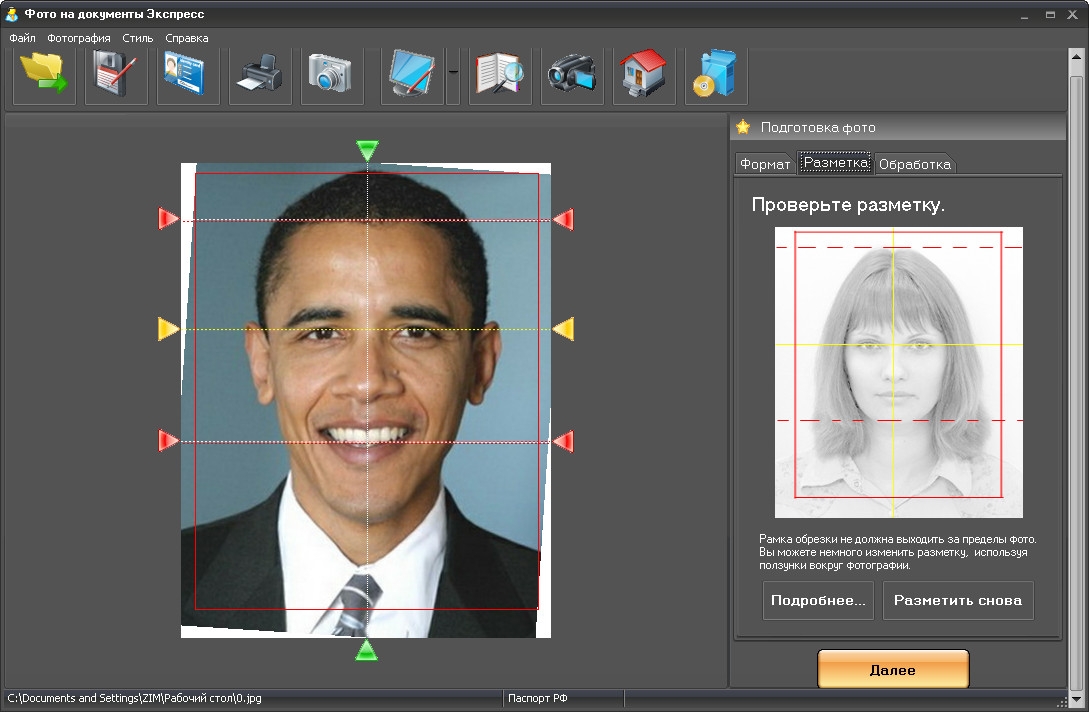Click the monitor with pencil icon
Image resolution: width=1089 pixels, height=712 pixels.
point(412,74)
